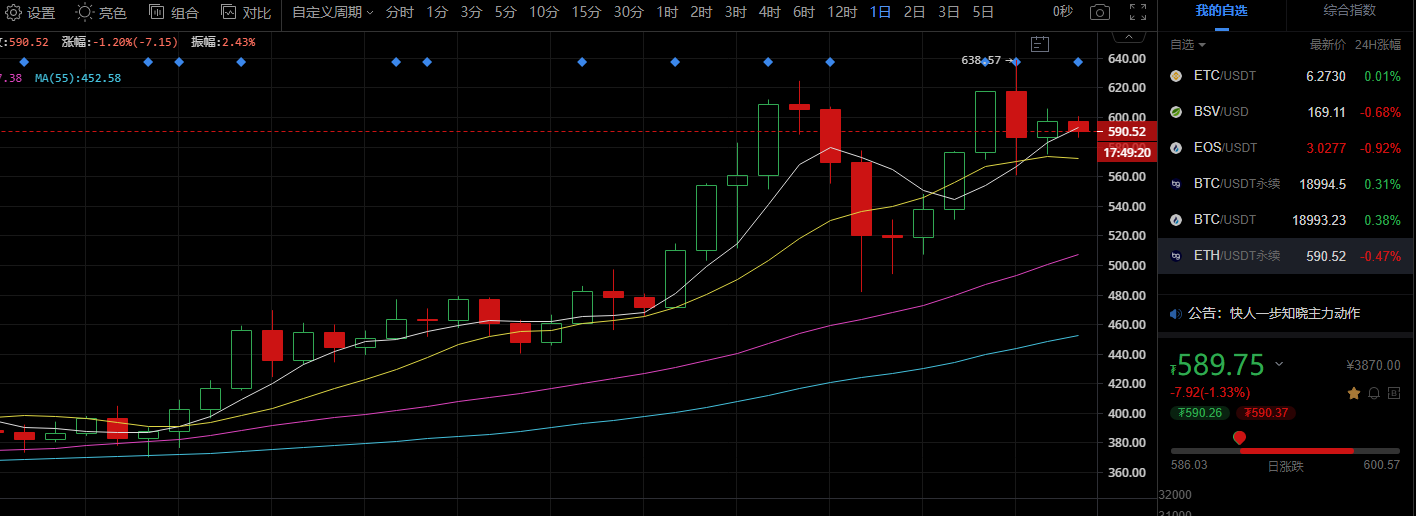Click the ¥3870.00 converted price

tap(1373, 365)
